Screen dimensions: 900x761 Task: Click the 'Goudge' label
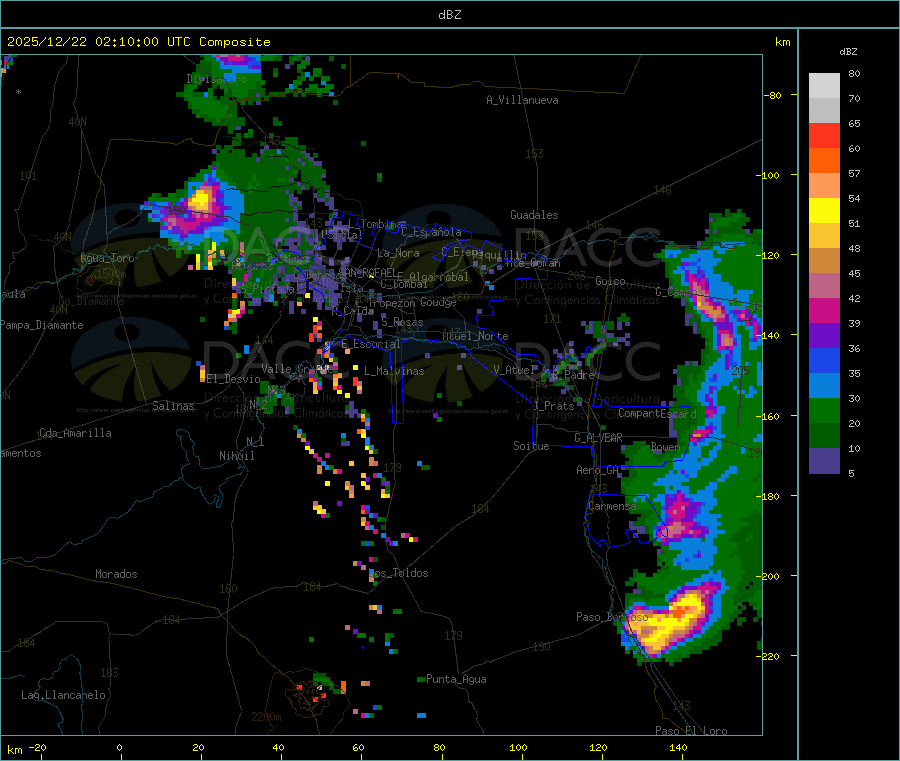[438, 302]
